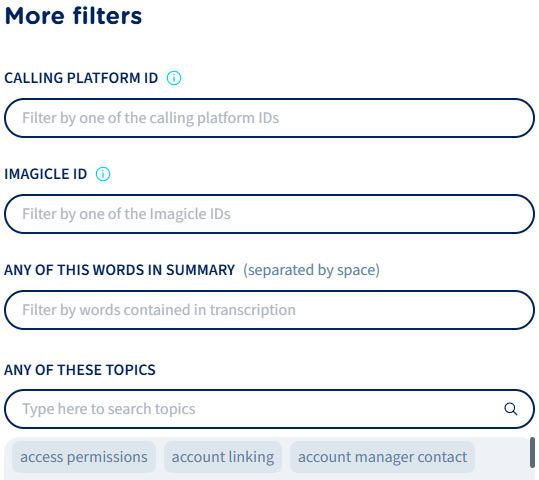Focus the Imagicle IDs filter field
Image resolution: width=539 pixels, height=480 pixels.
[270, 214]
